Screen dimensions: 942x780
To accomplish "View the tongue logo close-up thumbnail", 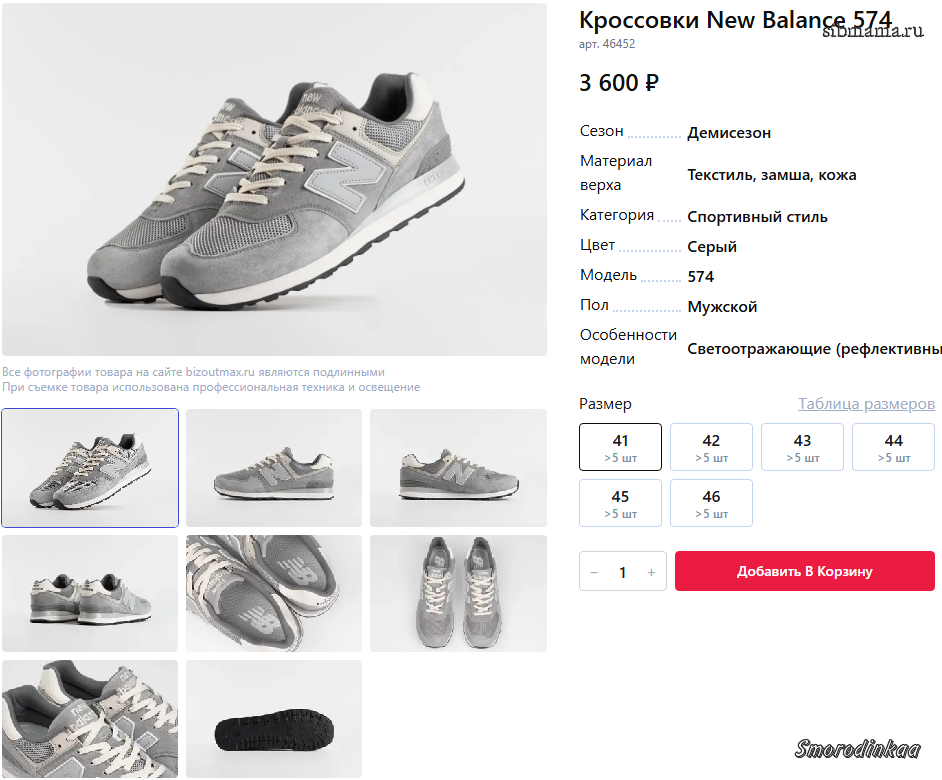I will (x=90, y=719).
